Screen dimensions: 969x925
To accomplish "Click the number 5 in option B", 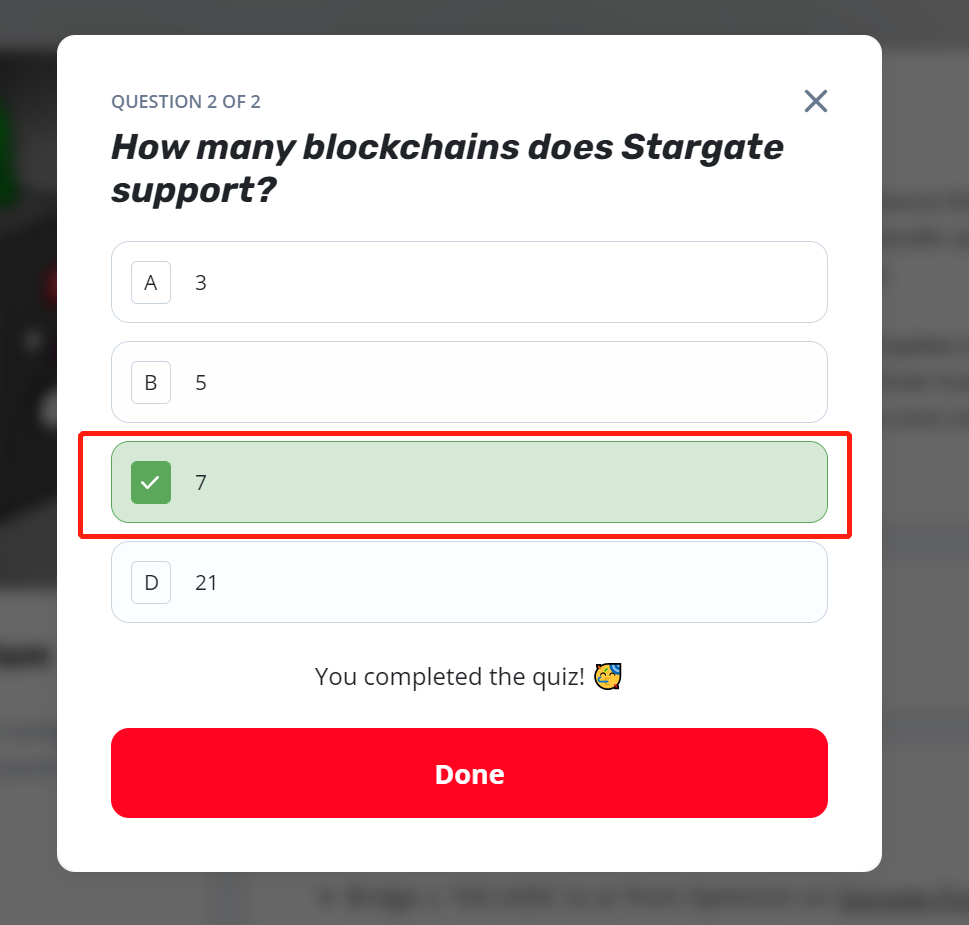I will 201,382.
